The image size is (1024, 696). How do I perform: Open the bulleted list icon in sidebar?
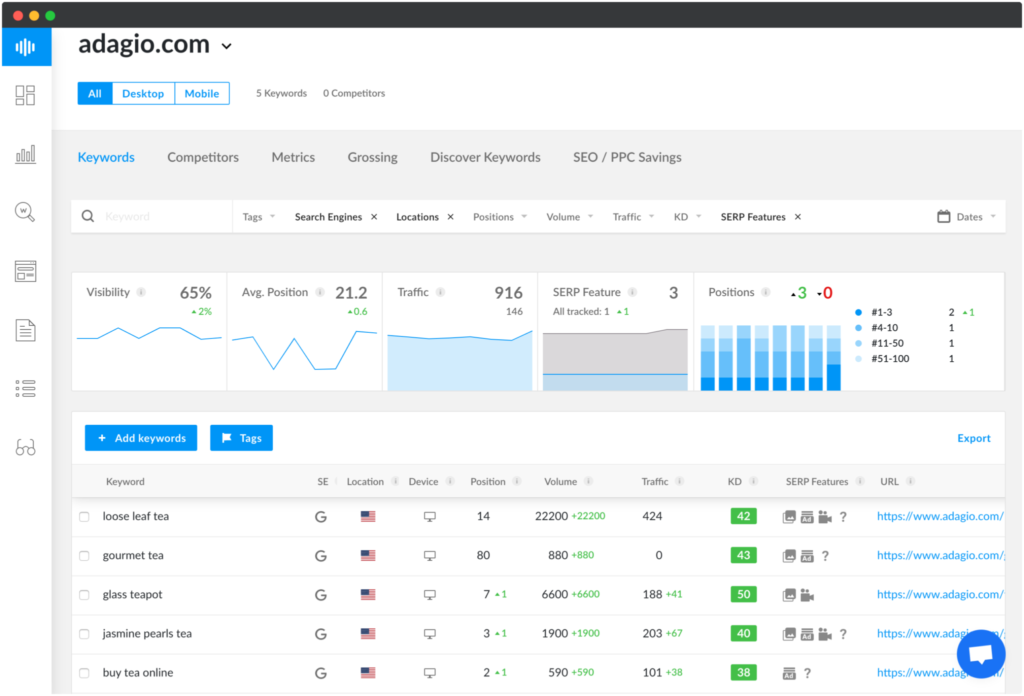pos(25,389)
